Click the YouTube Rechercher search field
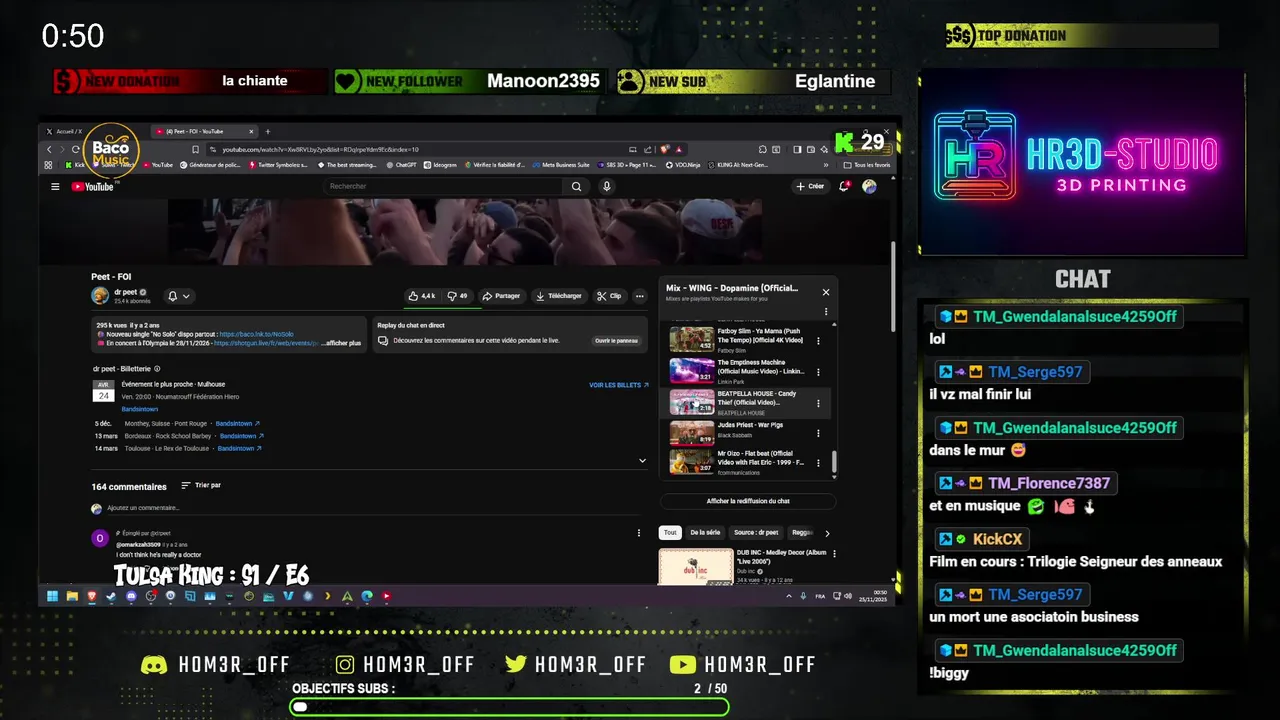This screenshot has width=1280, height=720. (445, 186)
